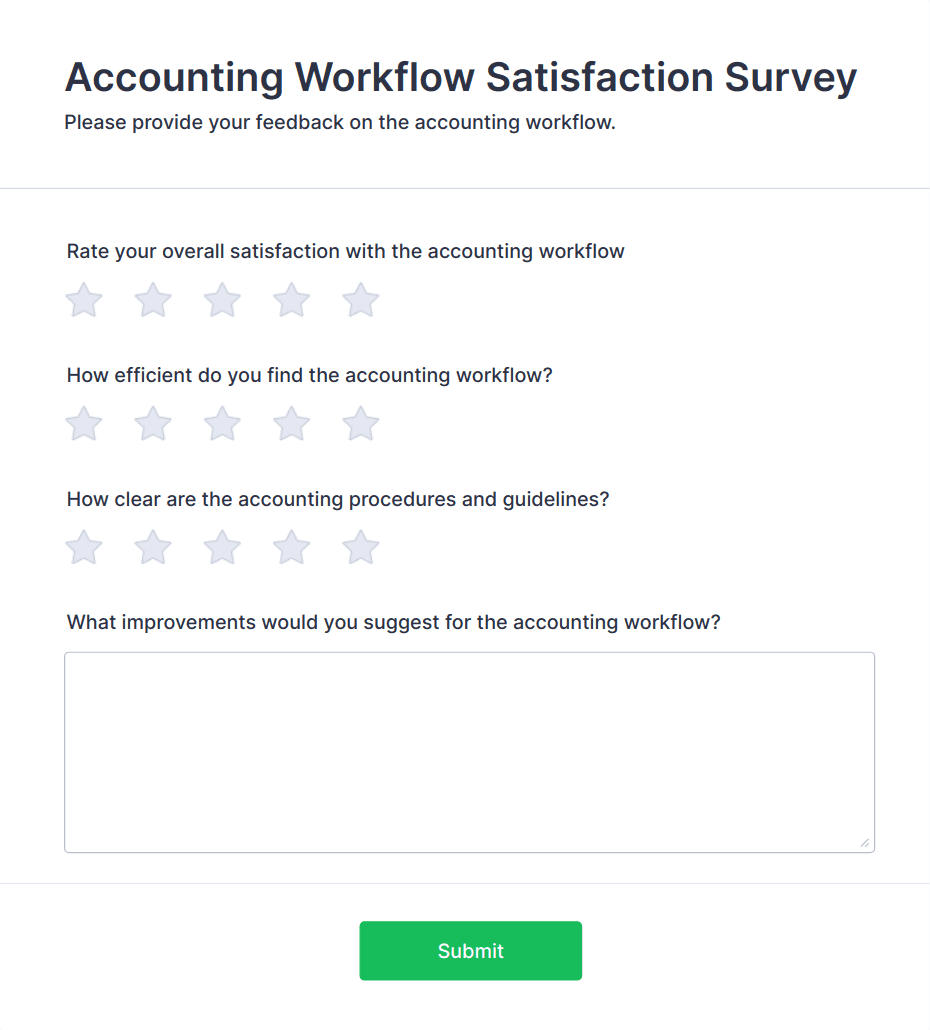The height and width of the screenshot is (1030, 930).
Task: Pick the first star for clarity question
Action: click(x=84, y=547)
